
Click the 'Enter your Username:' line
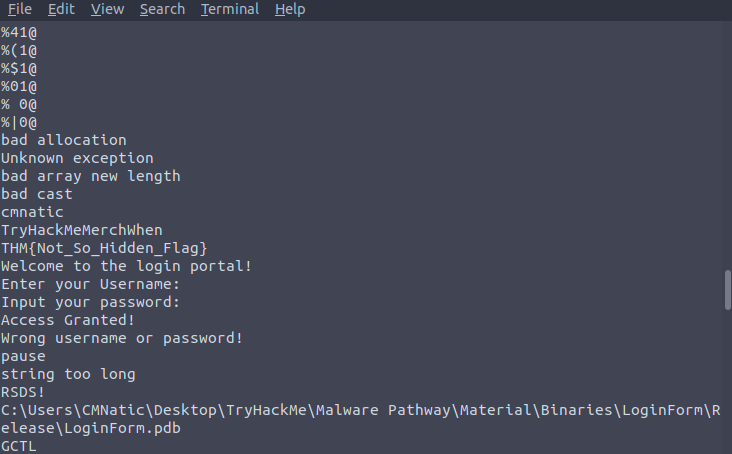tap(91, 284)
